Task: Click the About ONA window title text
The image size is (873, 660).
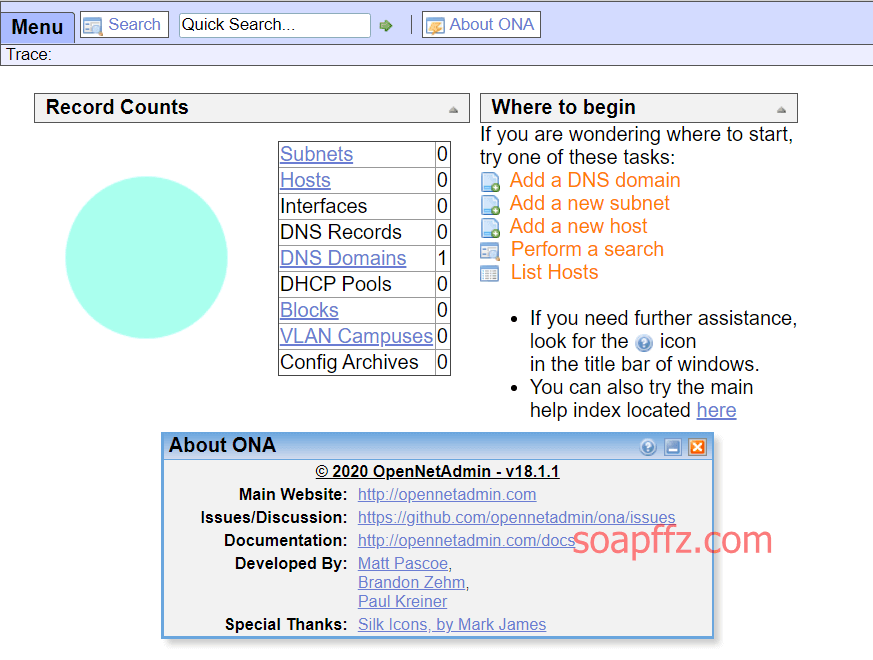Action: point(222,446)
